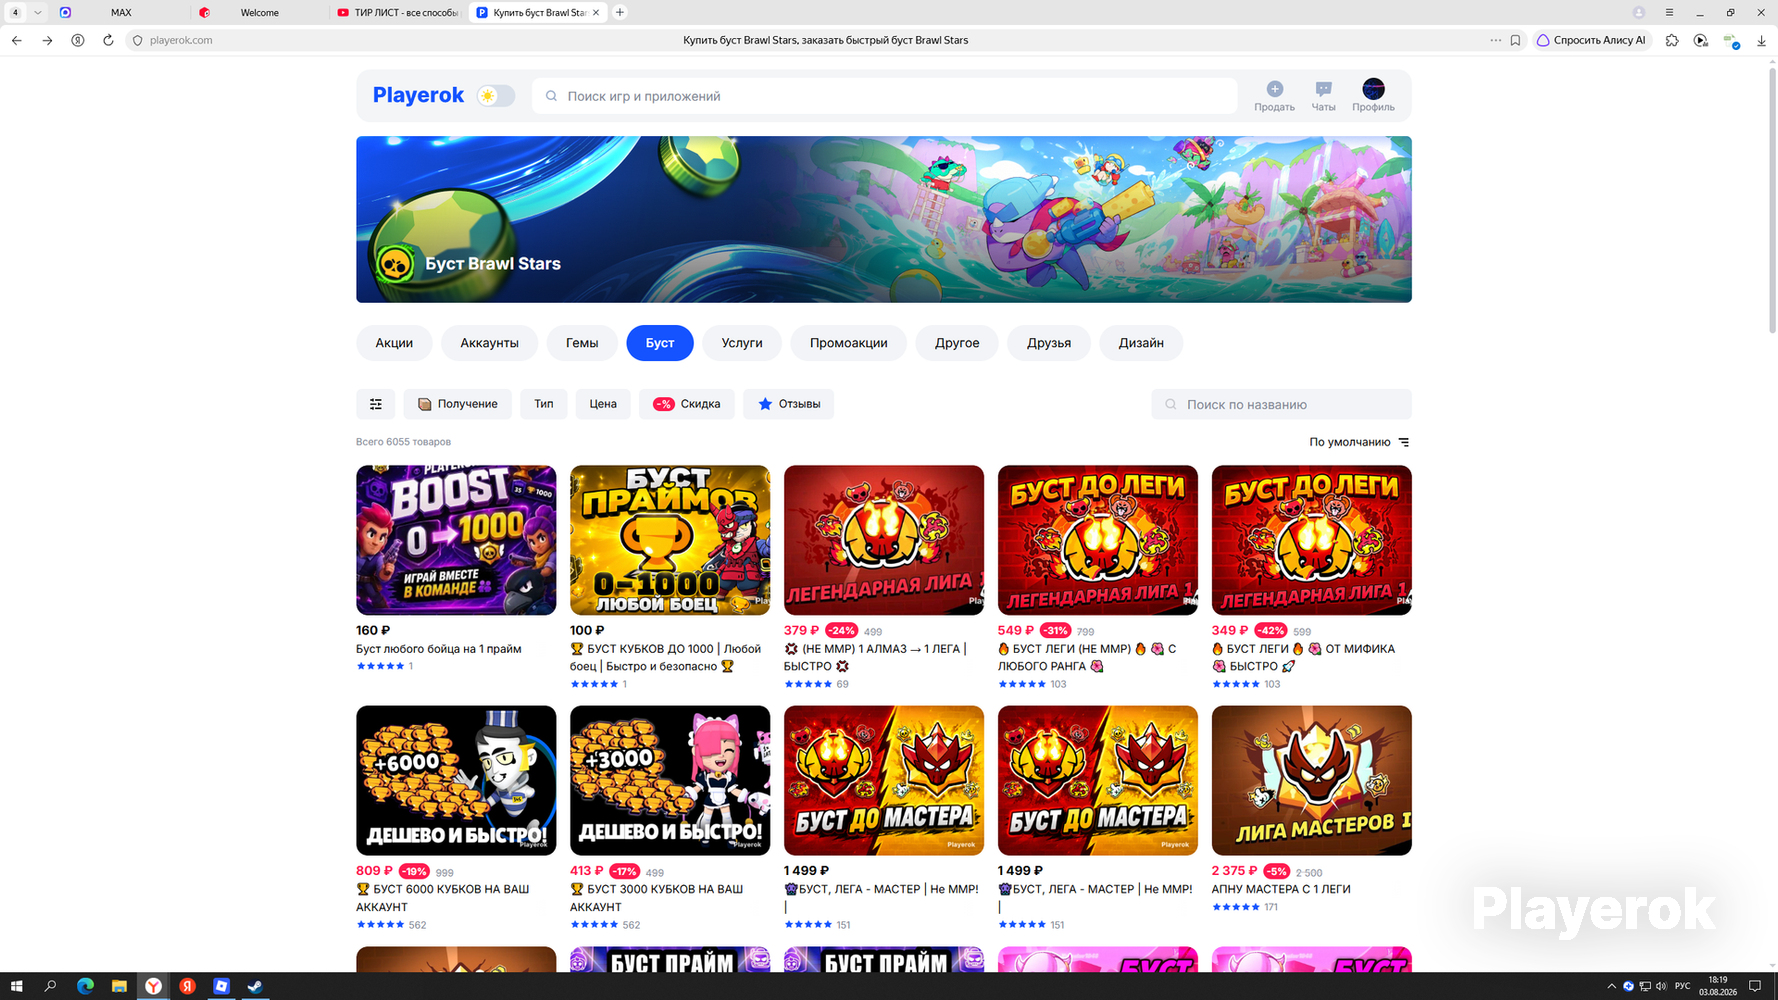Select the Буст category tab
Screen dimensions: 1778x1000
pyautogui.click(x=660, y=343)
